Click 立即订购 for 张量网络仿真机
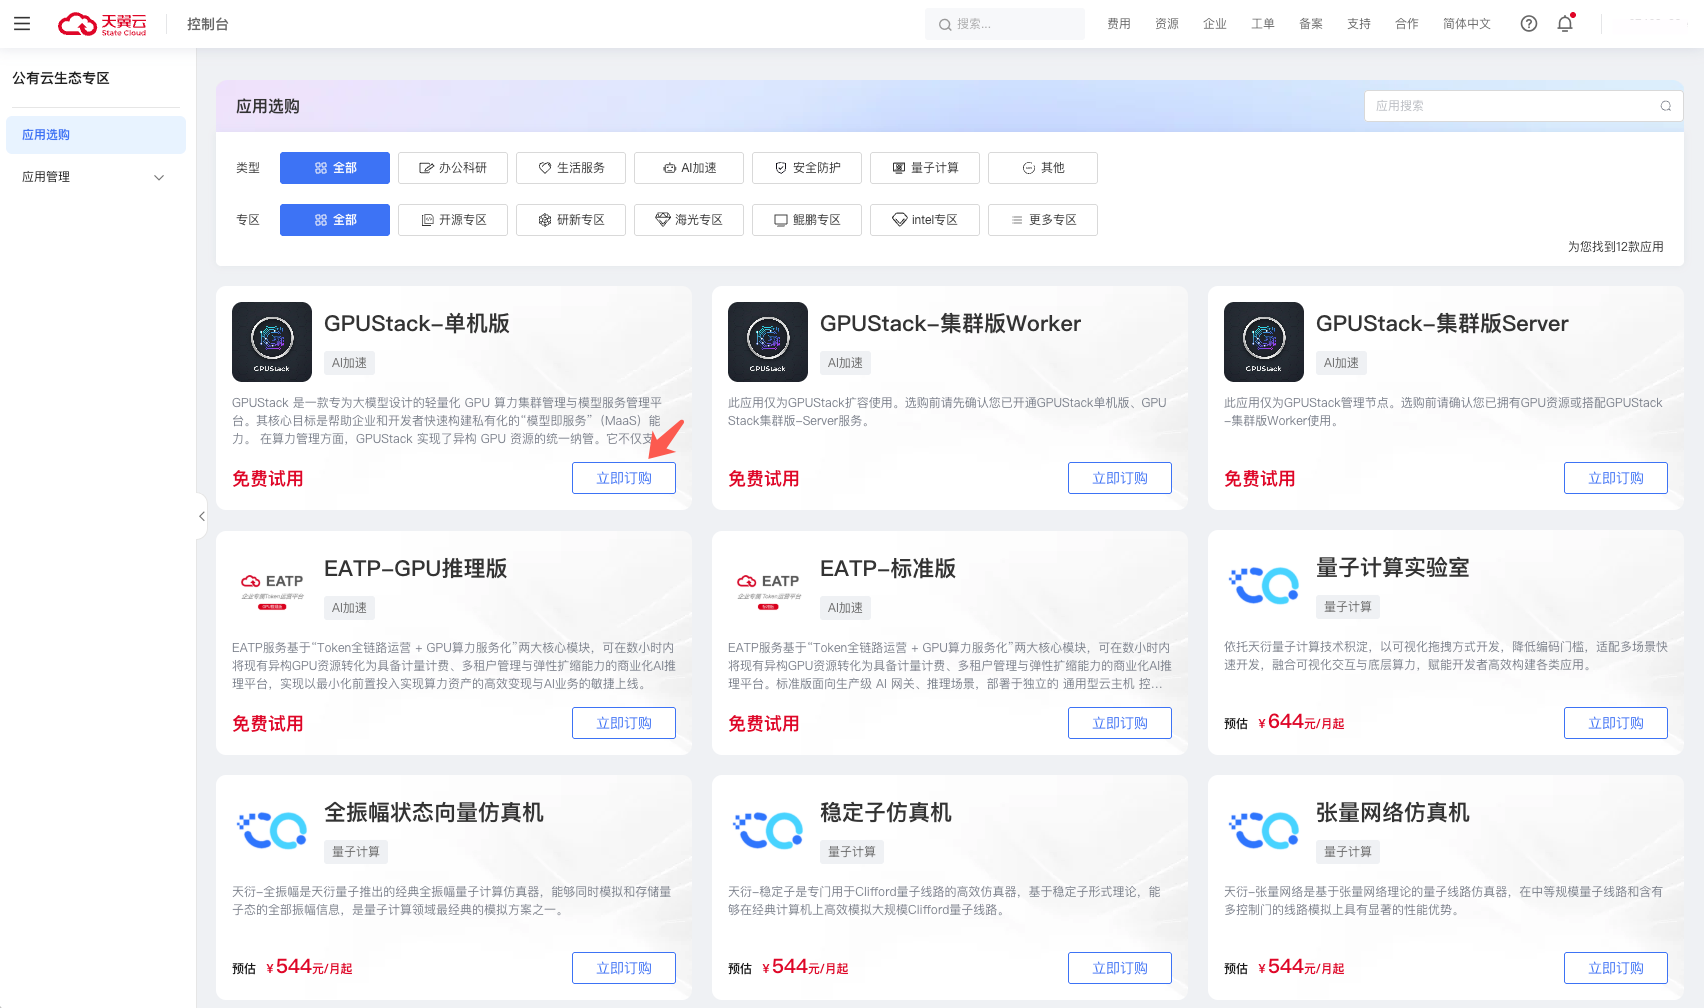Screen dimensions: 1704x1008 pos(1616,968)
